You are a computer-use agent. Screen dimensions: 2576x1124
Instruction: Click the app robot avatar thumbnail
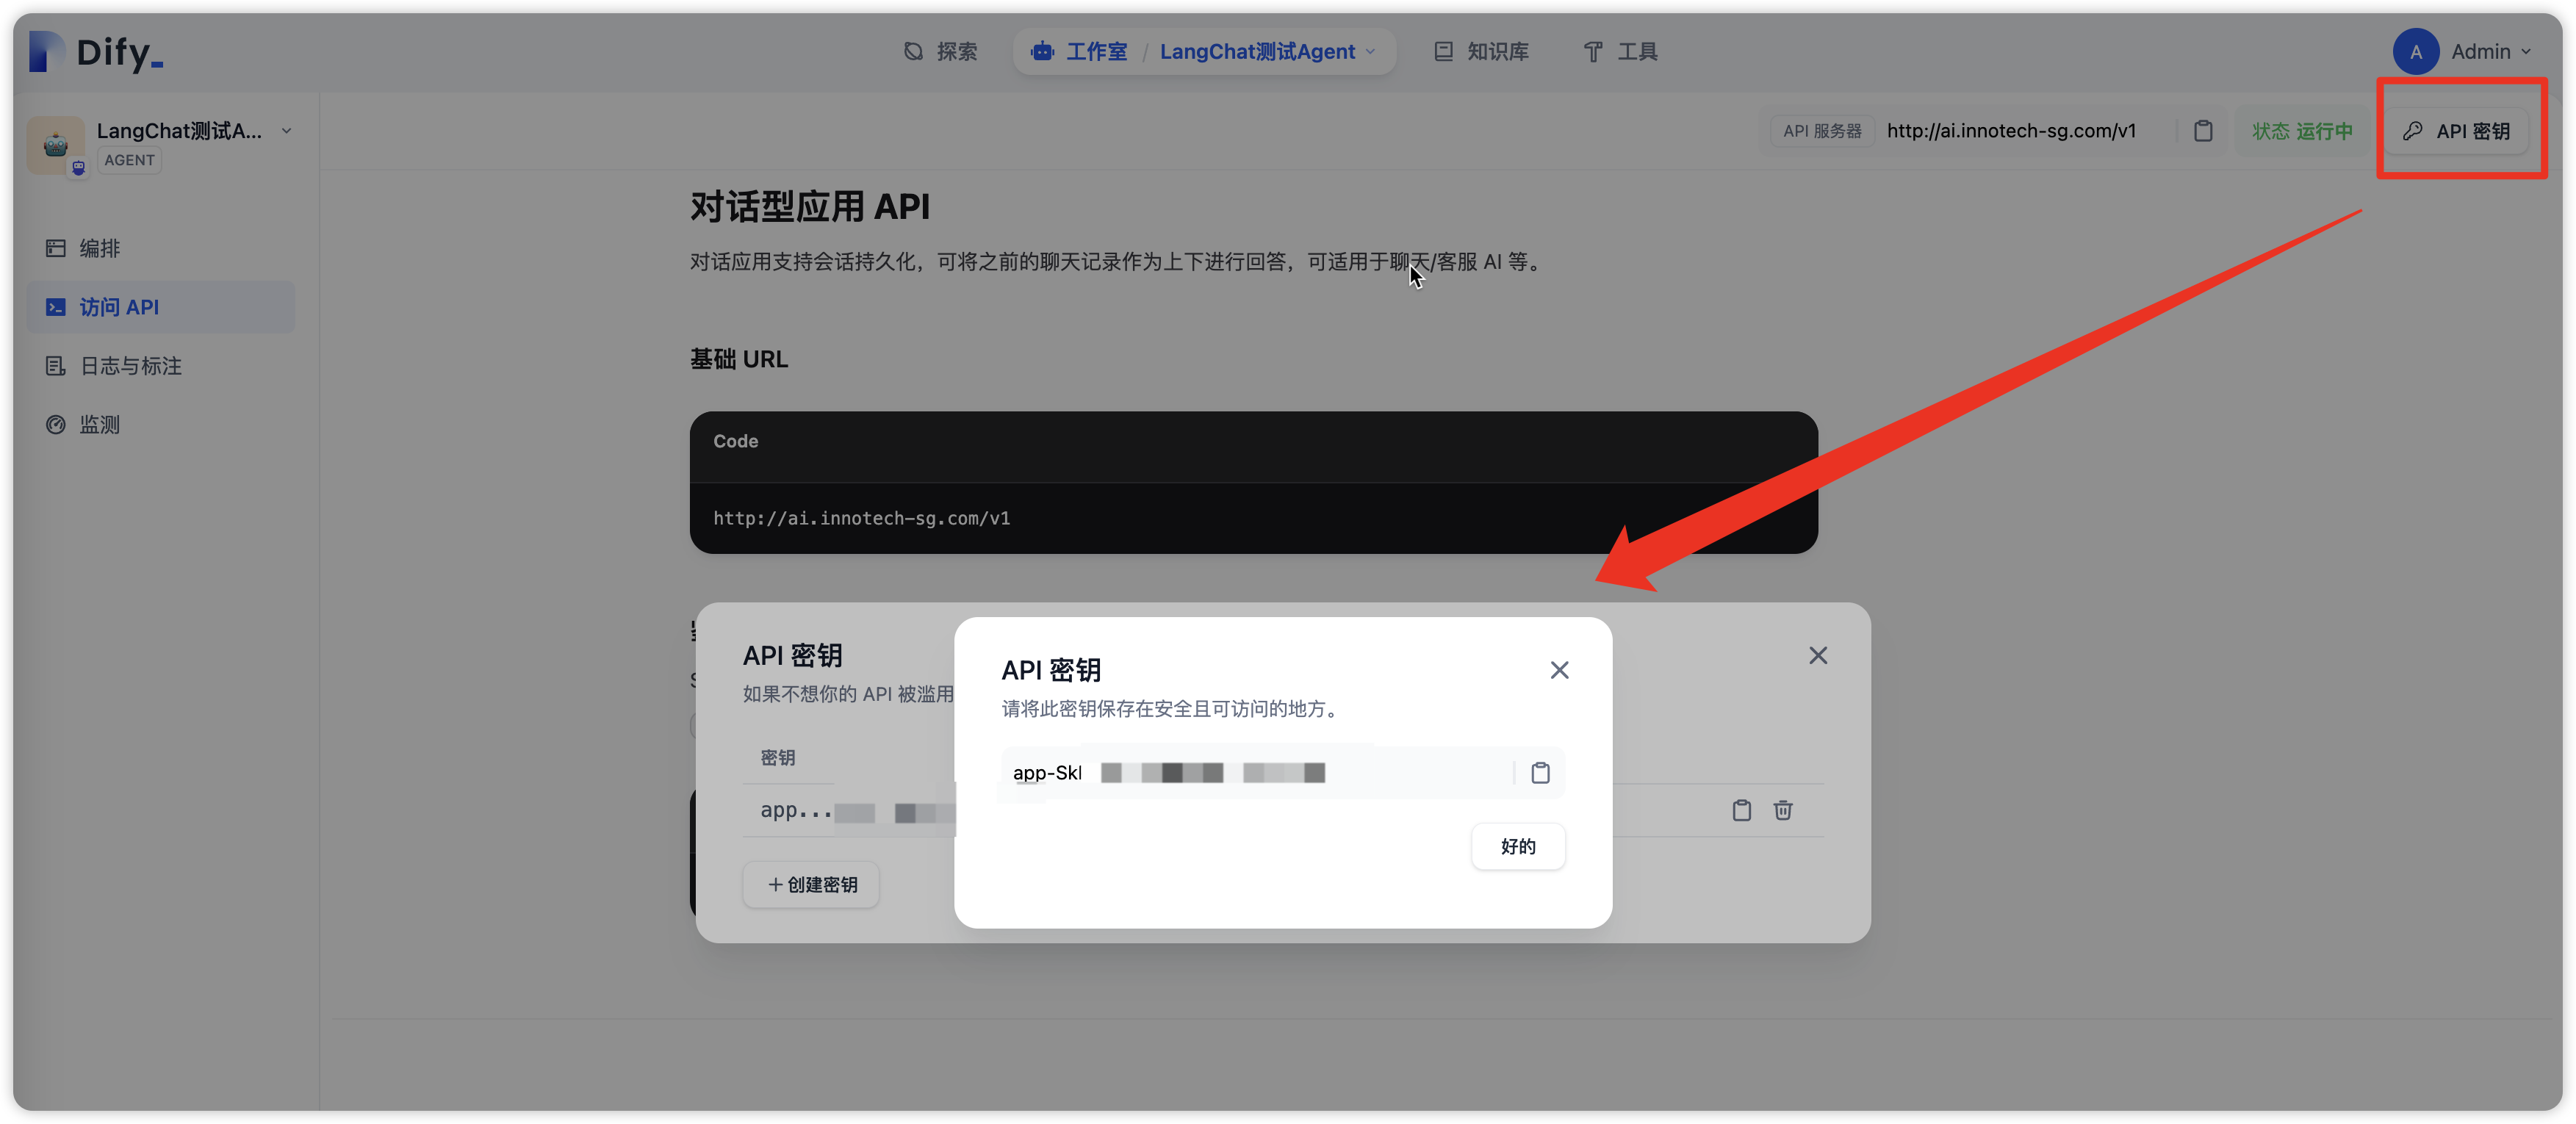56,146
